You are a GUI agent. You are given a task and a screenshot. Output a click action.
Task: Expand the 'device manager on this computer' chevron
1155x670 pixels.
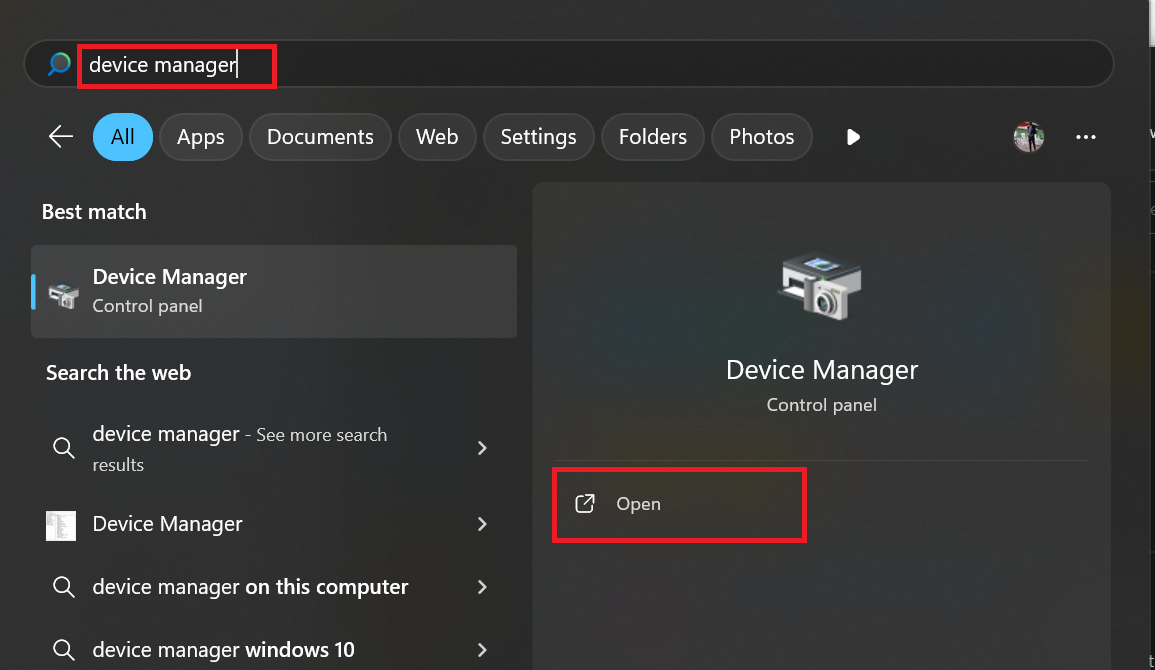[x=482, y=587]
